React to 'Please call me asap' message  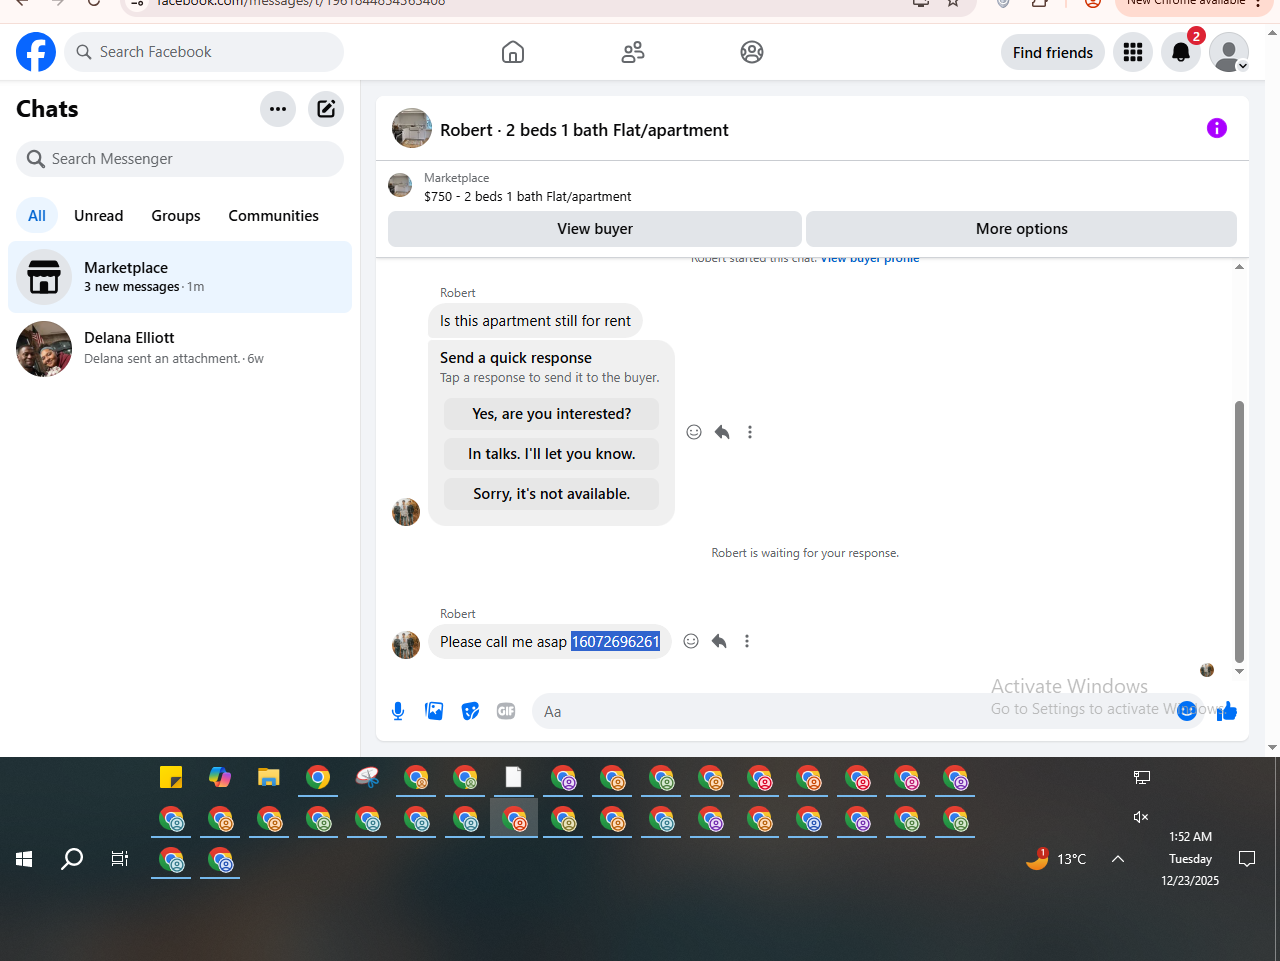pyautogui.click(x=691, y=641)
